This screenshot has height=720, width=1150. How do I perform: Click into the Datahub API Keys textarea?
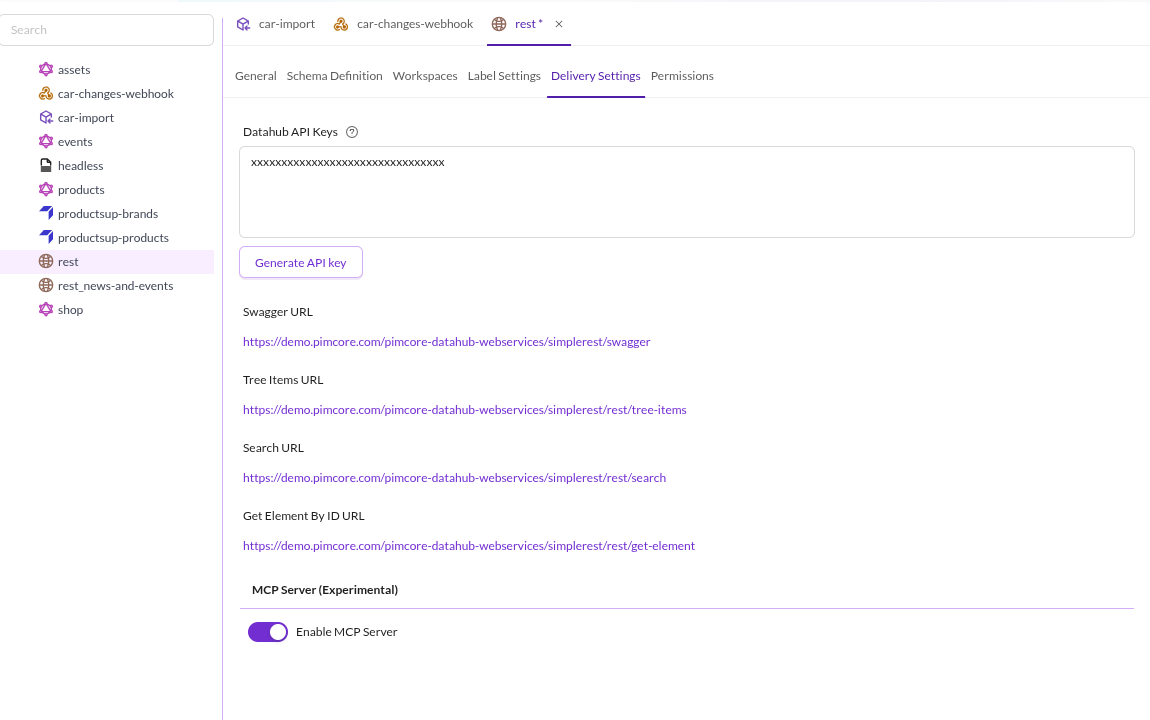pyautogui.click(x=686, y=192)
